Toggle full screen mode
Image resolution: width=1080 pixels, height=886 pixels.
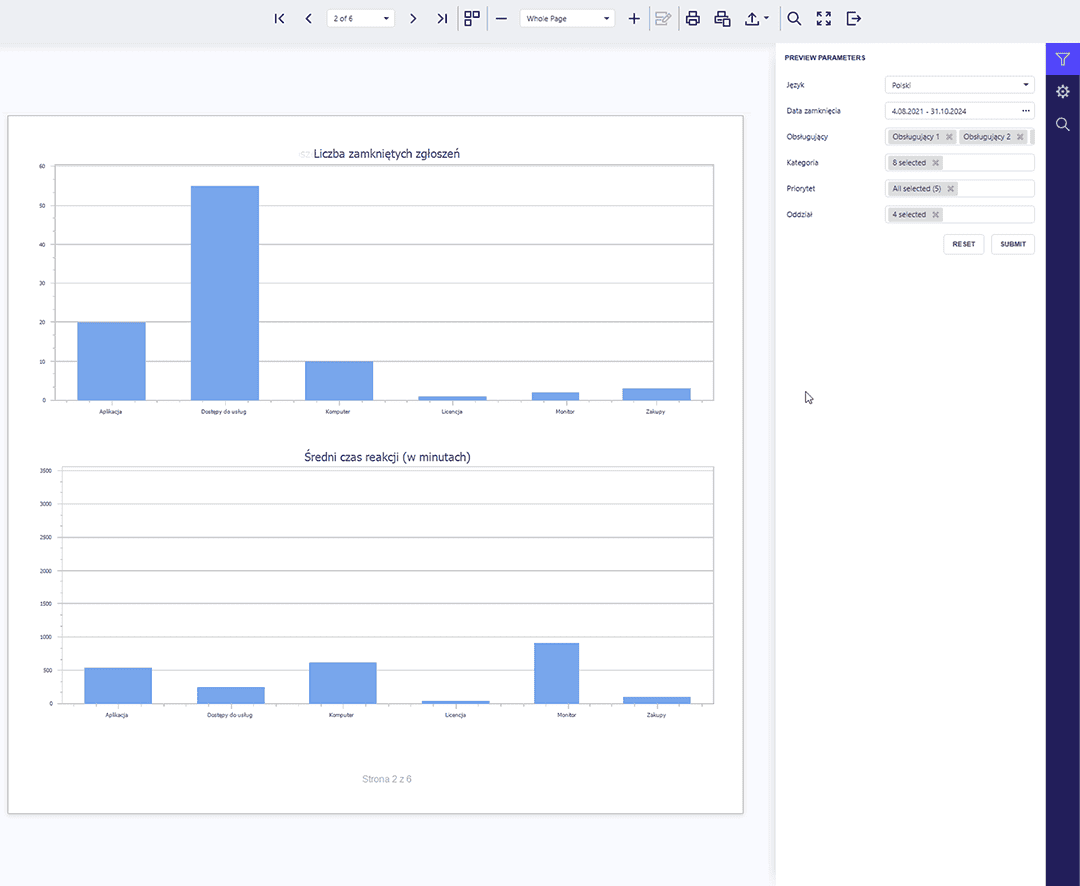pos(824,18)
